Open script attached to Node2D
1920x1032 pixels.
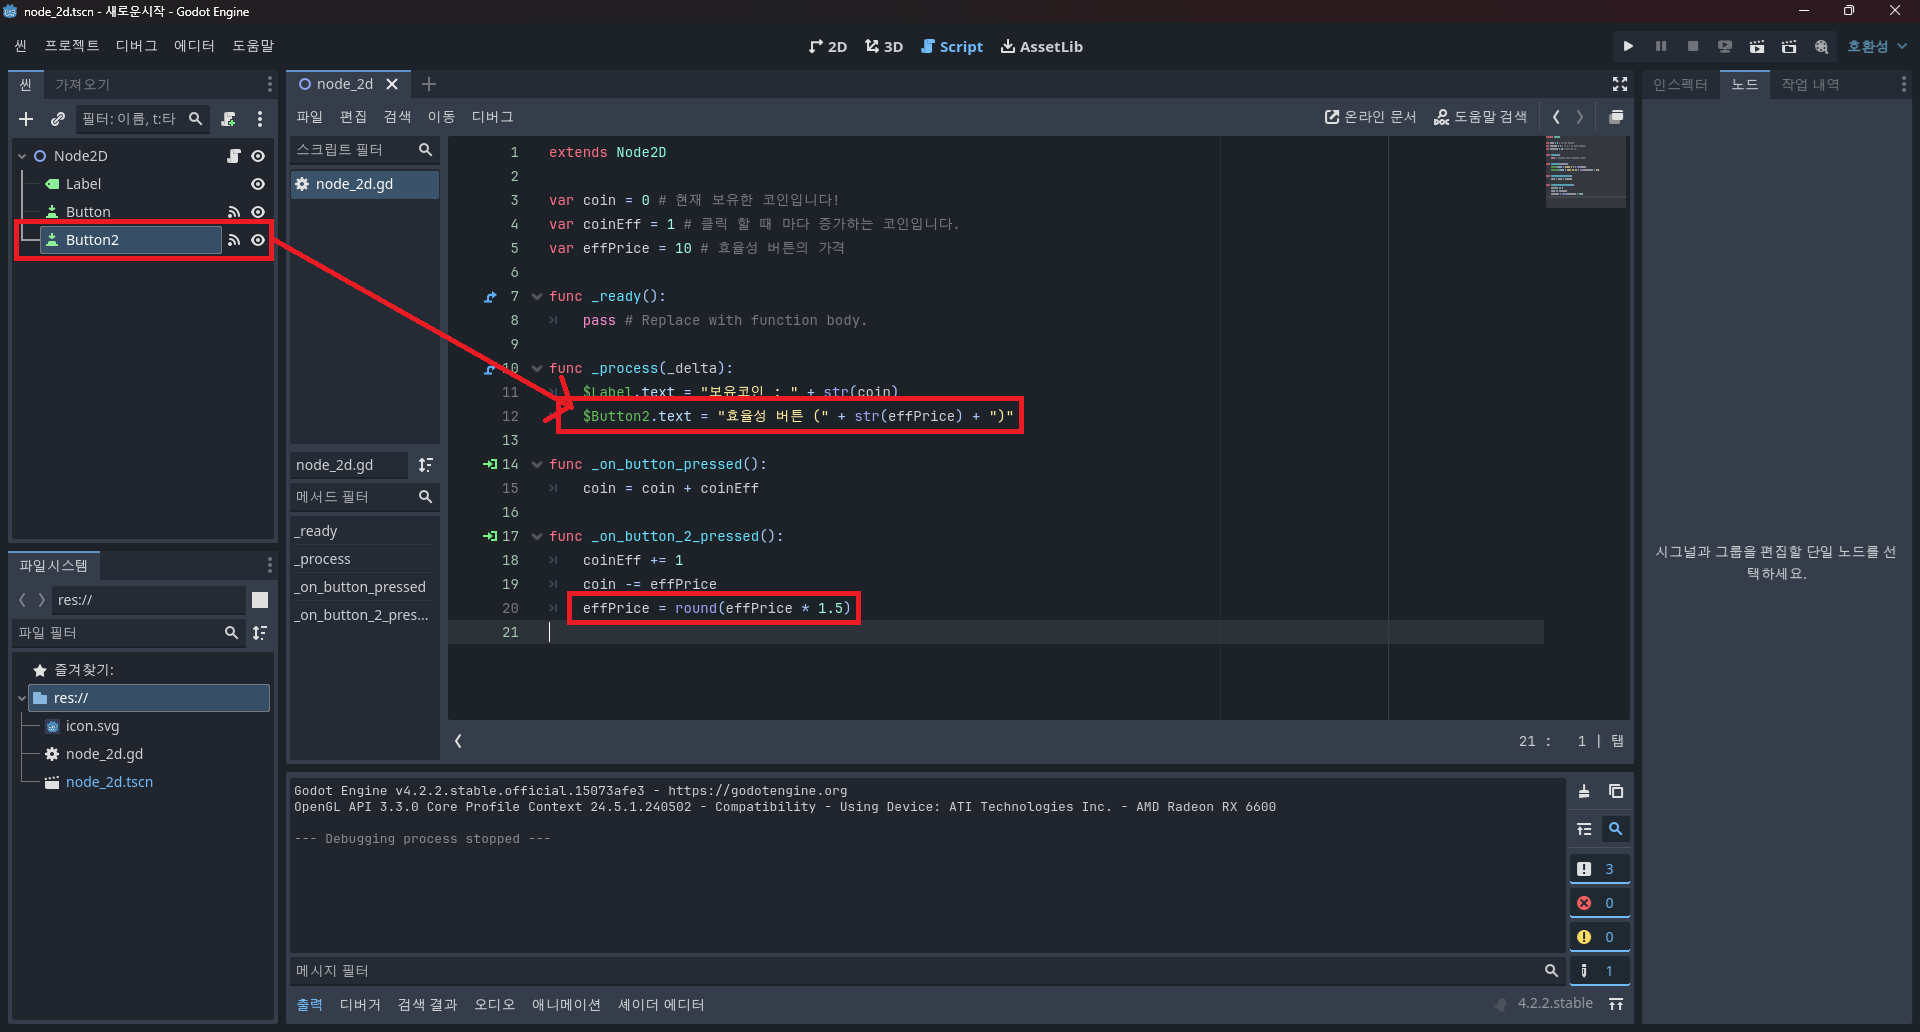click(x=234, y=156)
